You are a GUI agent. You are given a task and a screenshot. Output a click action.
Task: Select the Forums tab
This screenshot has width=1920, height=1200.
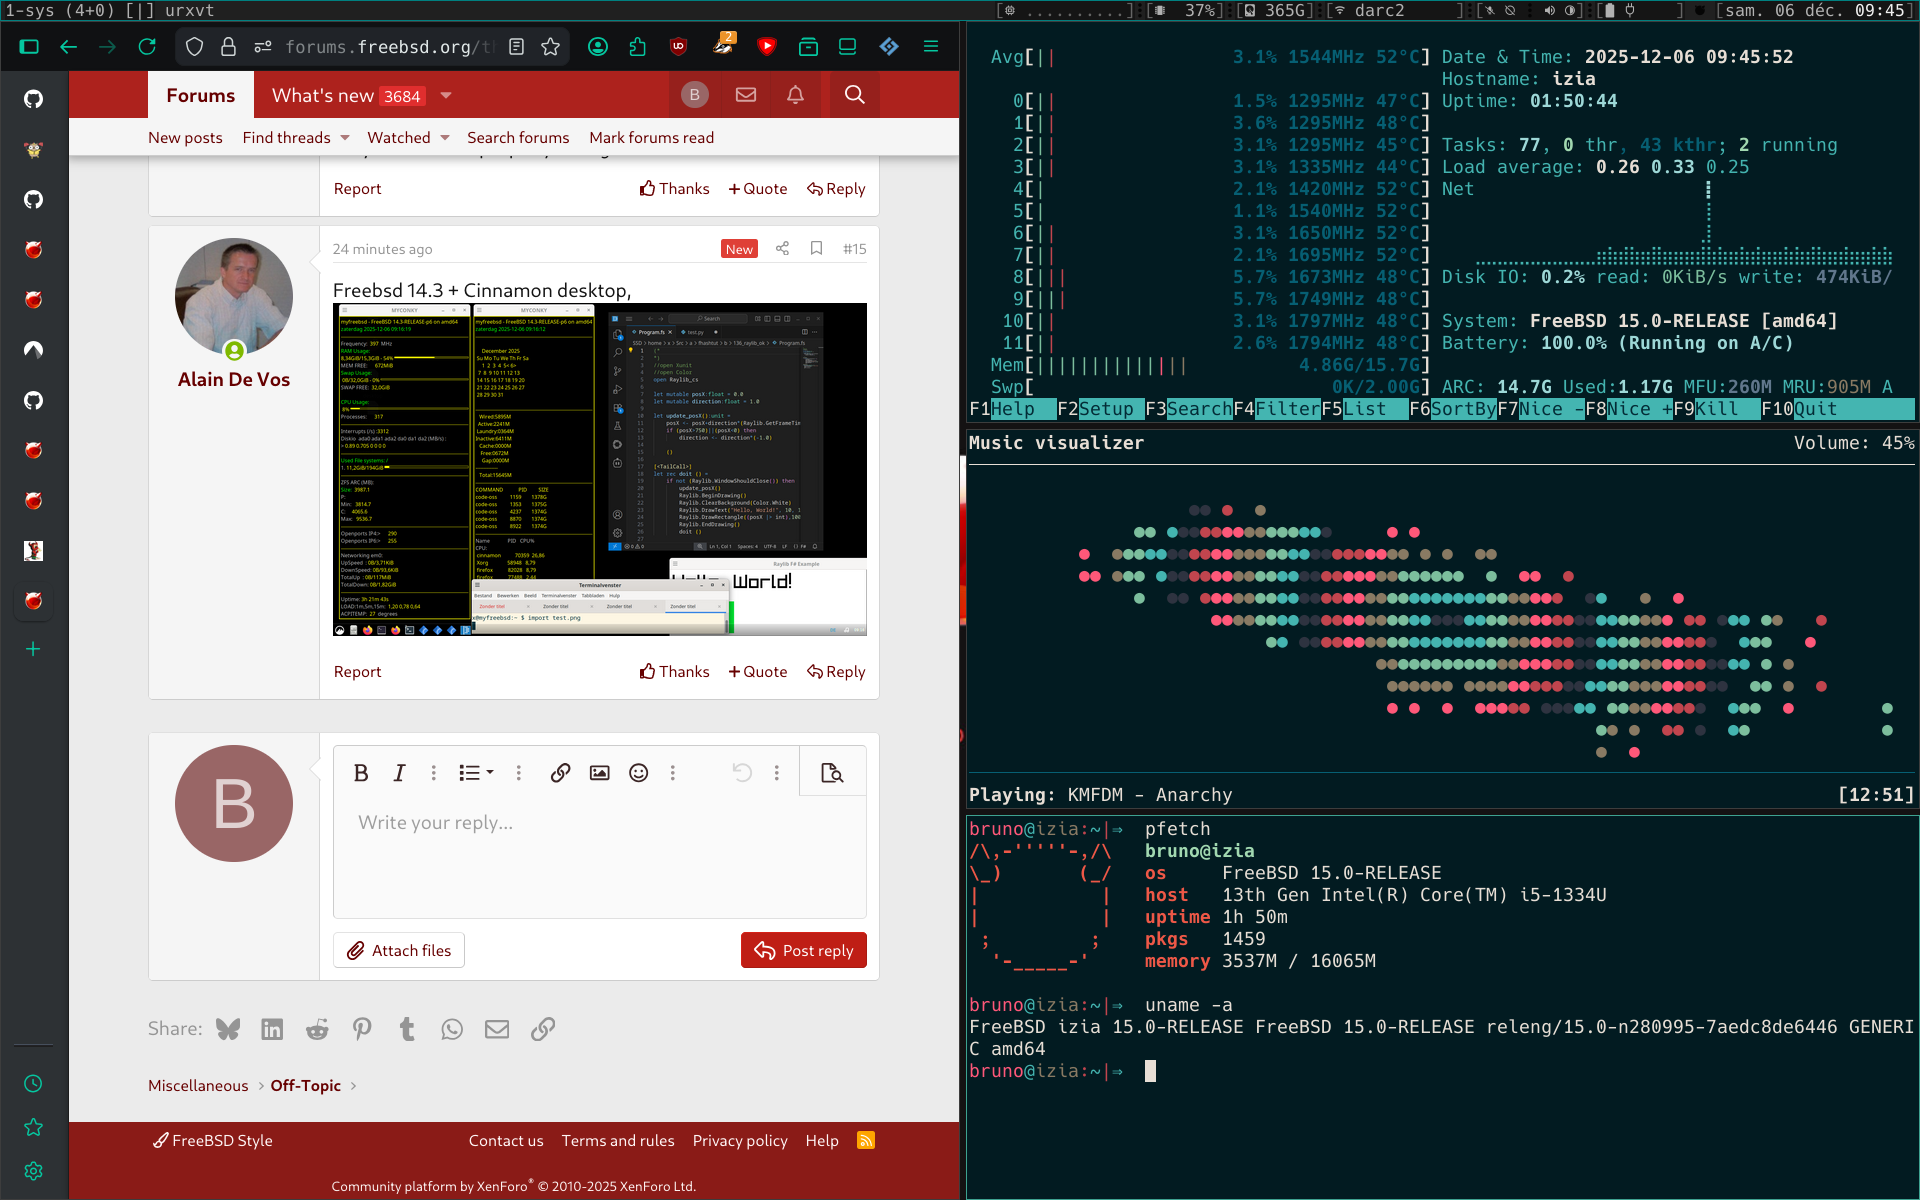point(200,96)
